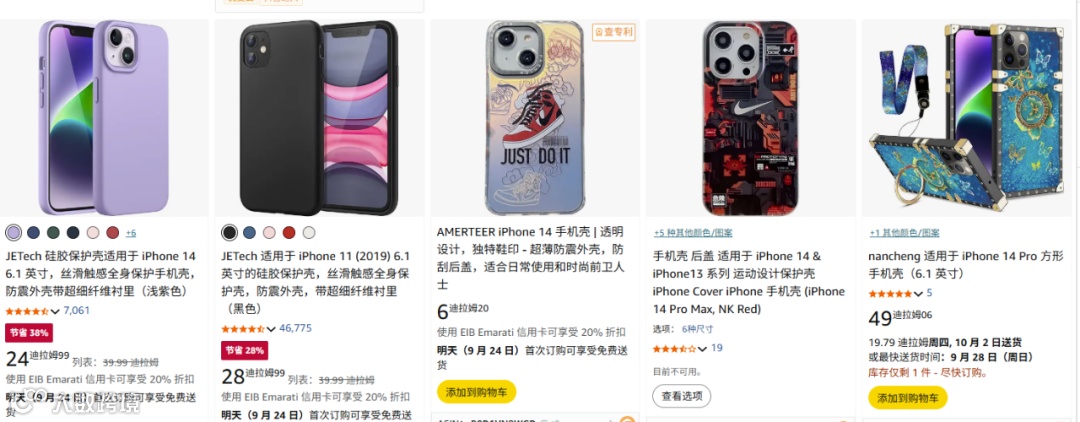The image size is (1080, 422).
Task: Select the light purple color swatch
Action: [13, 233]
